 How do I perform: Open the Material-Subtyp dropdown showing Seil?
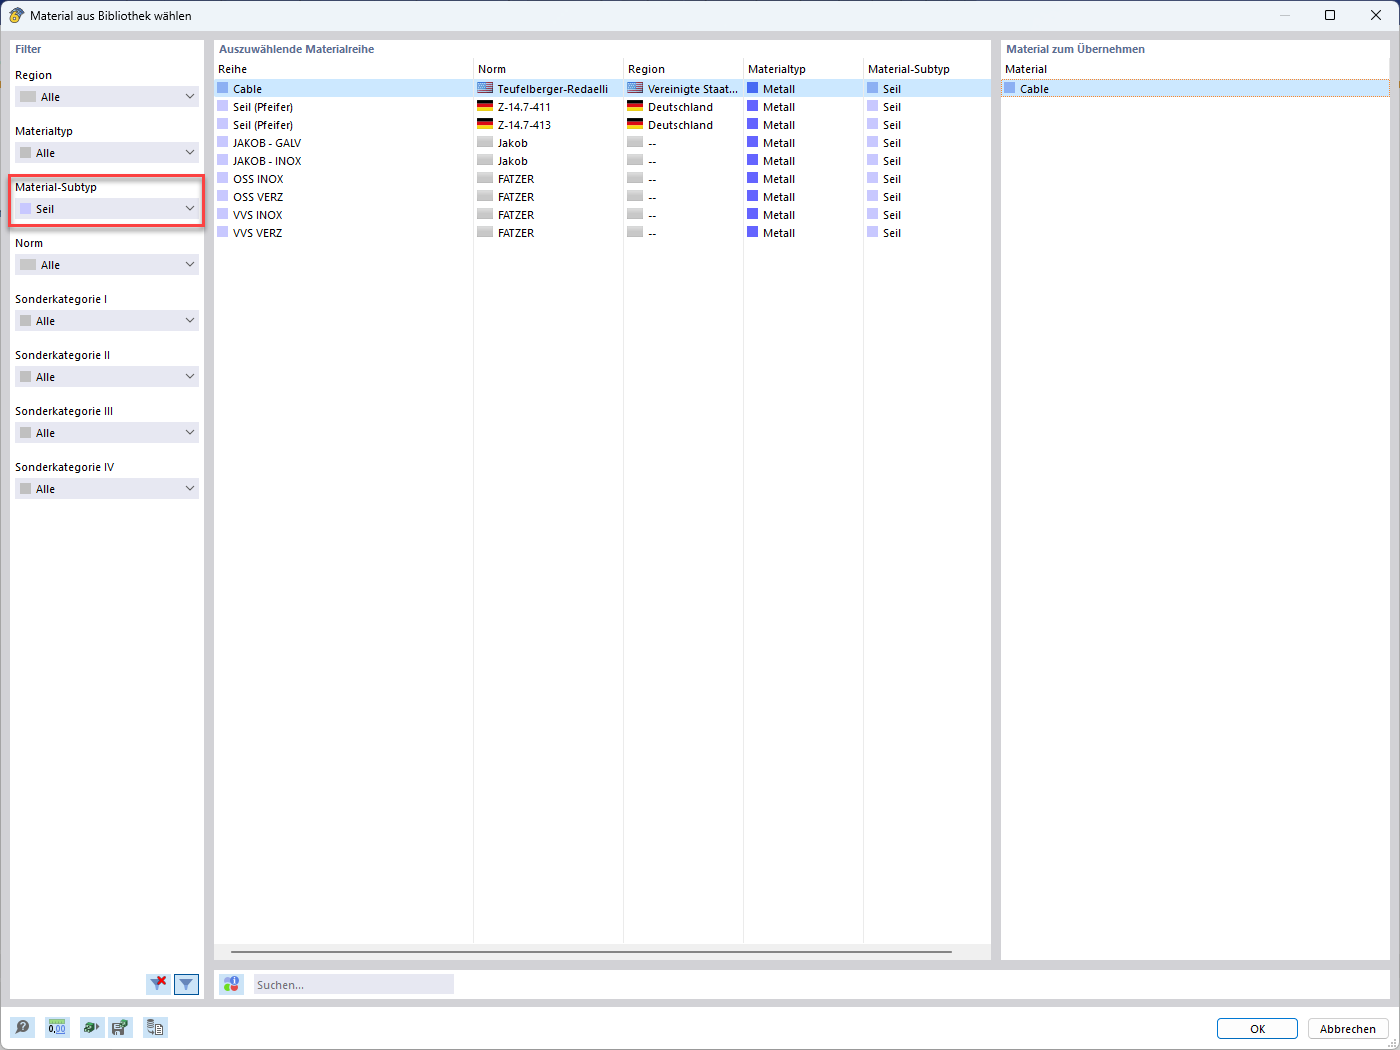pyautogui.click(x=107, y=209)
